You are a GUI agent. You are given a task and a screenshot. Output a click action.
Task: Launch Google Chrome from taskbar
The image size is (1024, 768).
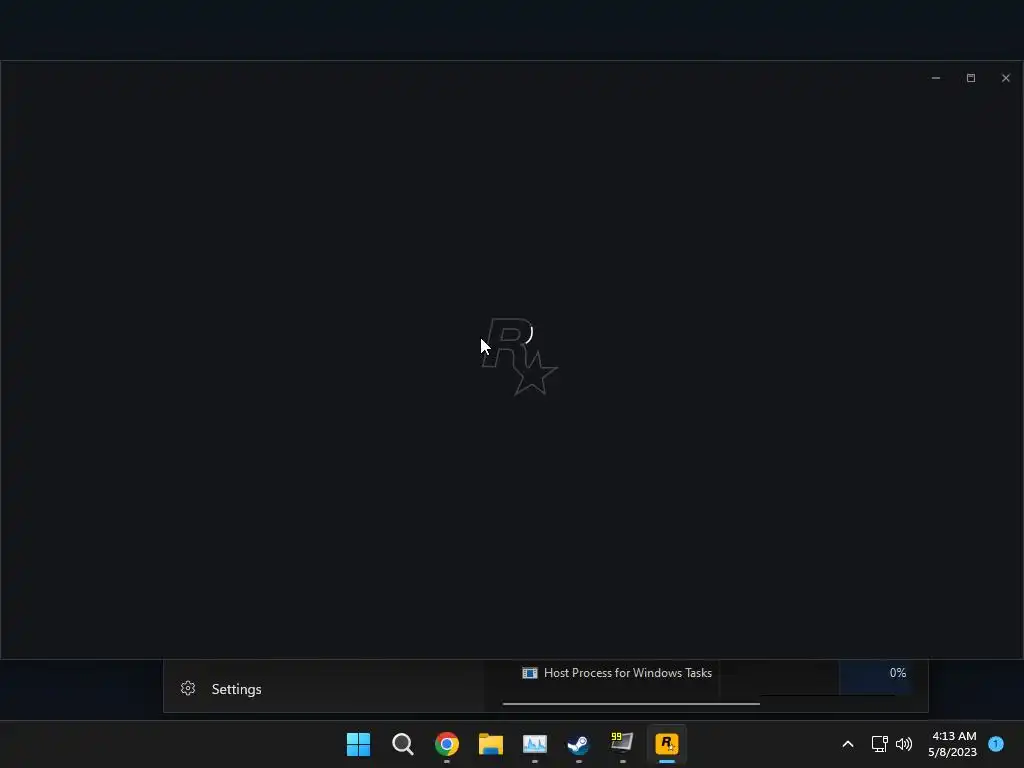coord(447,744)
